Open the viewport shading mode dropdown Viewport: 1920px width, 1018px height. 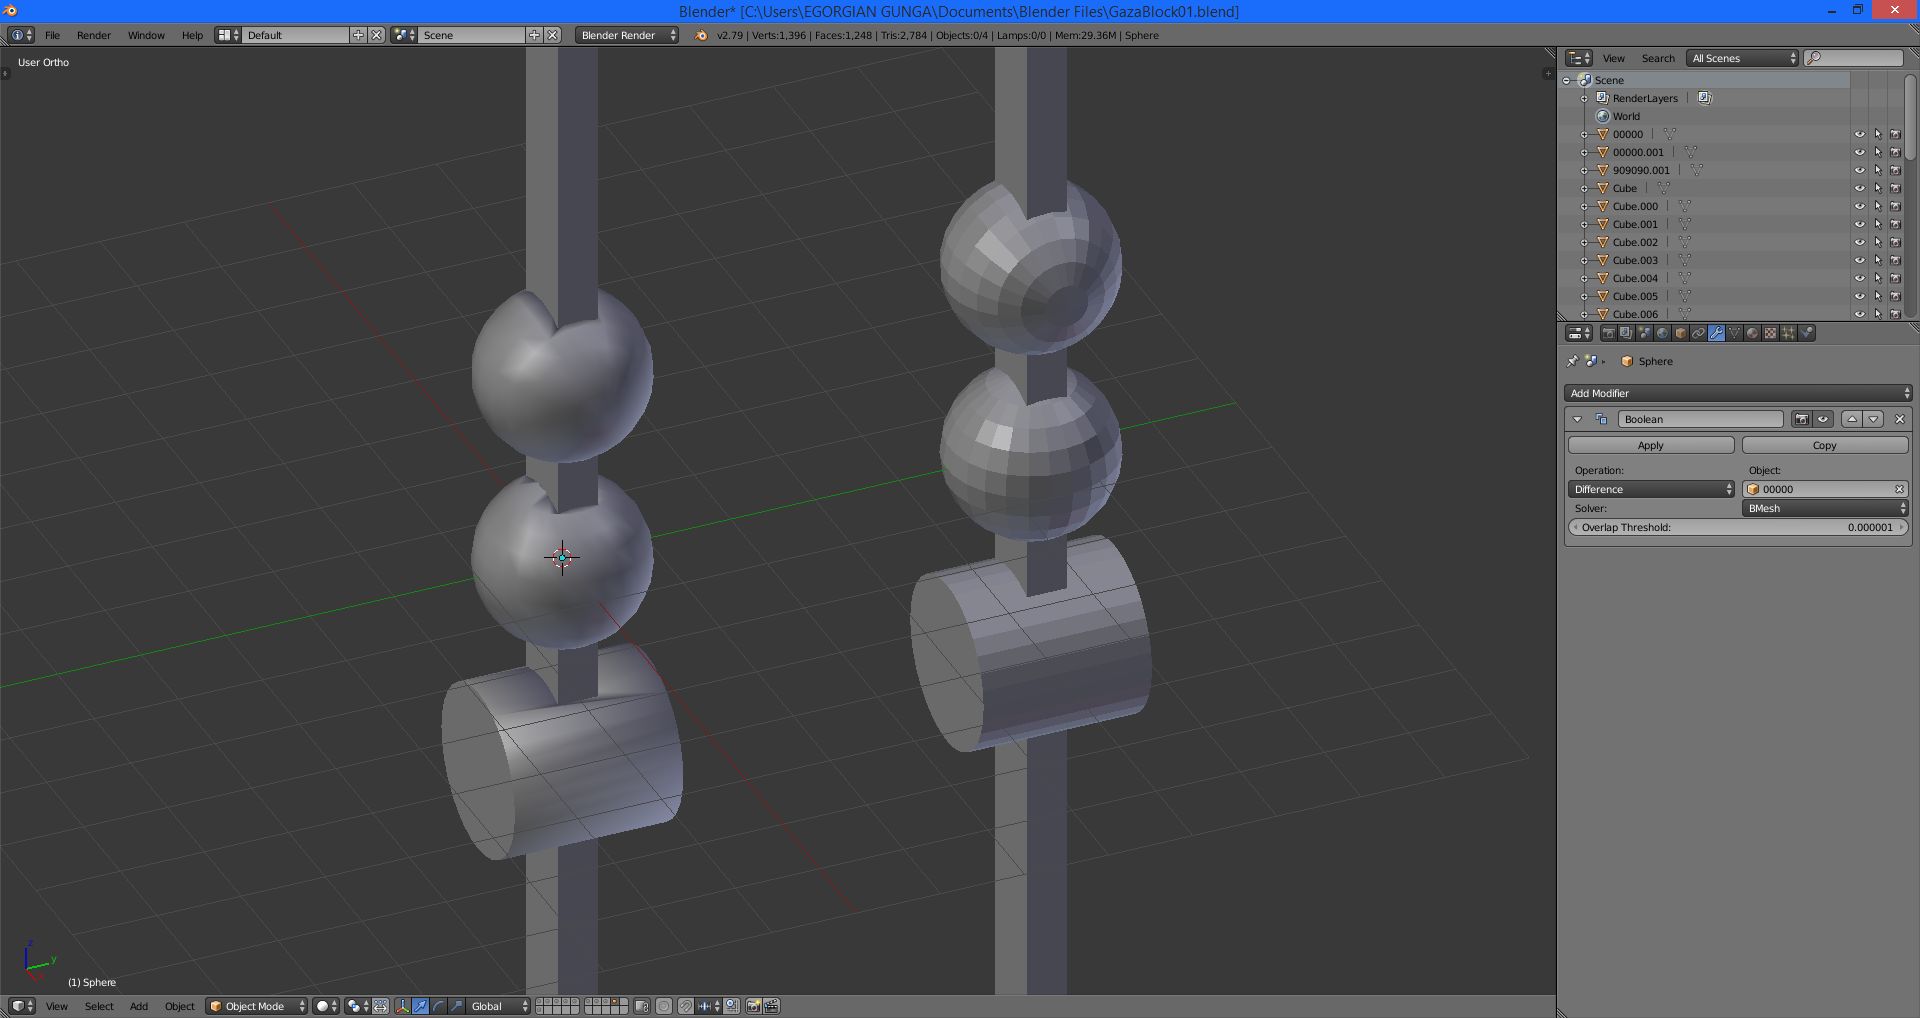click(326, 1006)
